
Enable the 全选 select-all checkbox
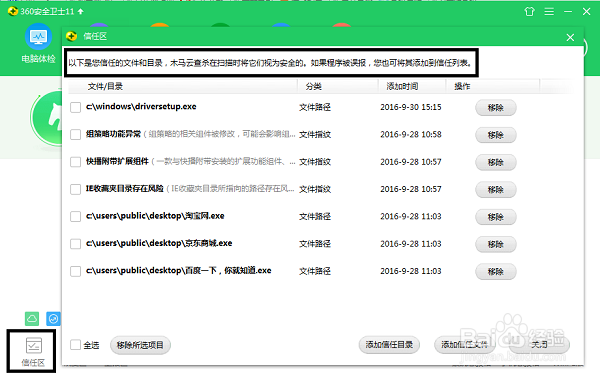[x=75, y=345]
